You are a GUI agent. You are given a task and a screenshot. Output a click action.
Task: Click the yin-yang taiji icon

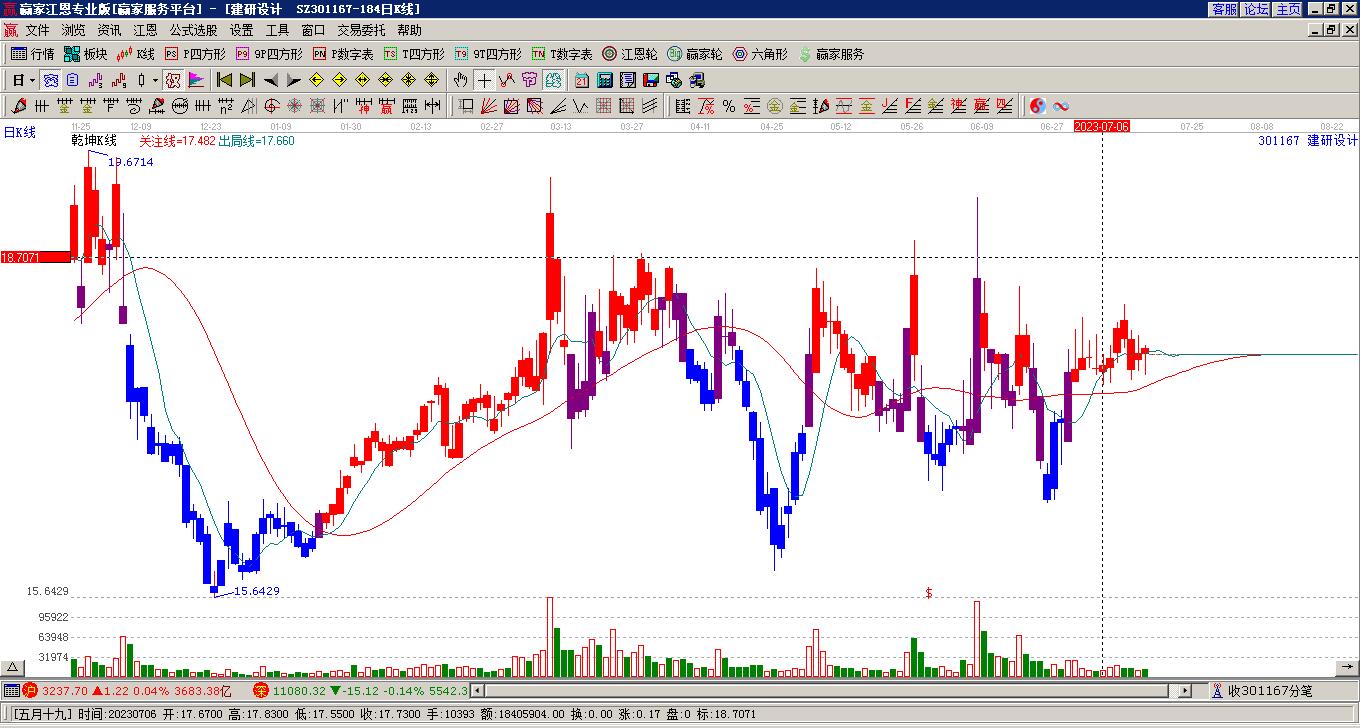(x=1038, y=106)
